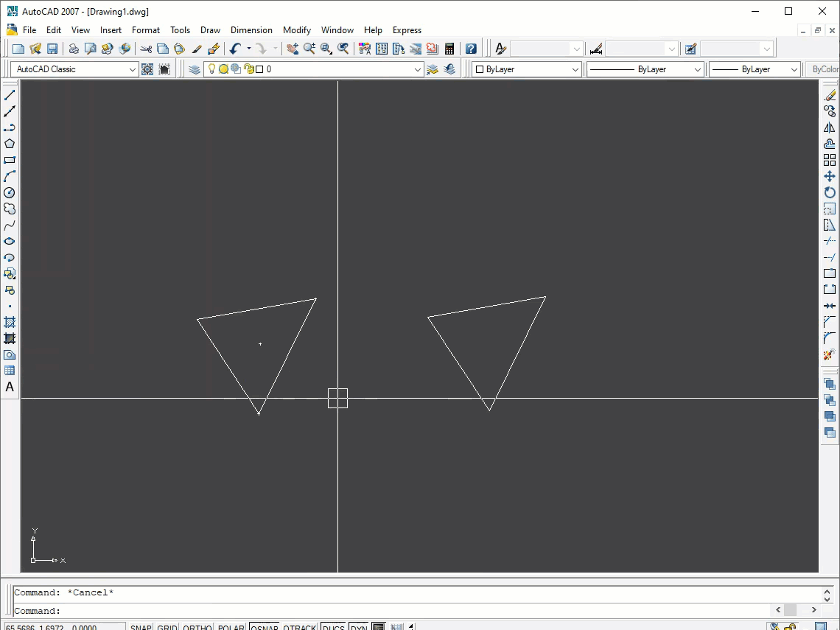Toggle OSNAP in status bar
Image resolution: width=840 pixels, height=630 pixels.
(264, 627)
